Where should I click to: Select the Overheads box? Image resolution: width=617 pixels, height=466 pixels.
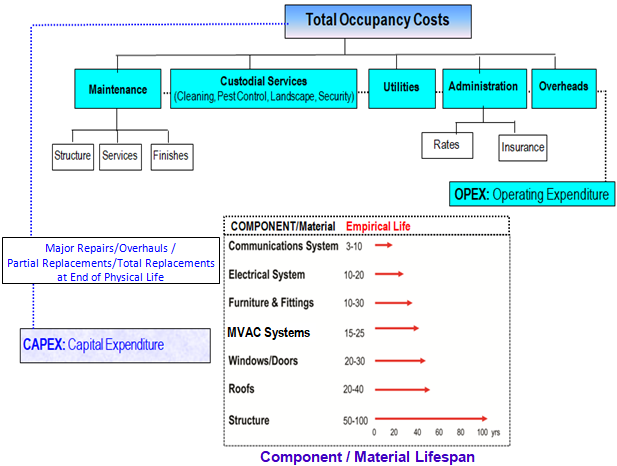(x=563, y=88)
